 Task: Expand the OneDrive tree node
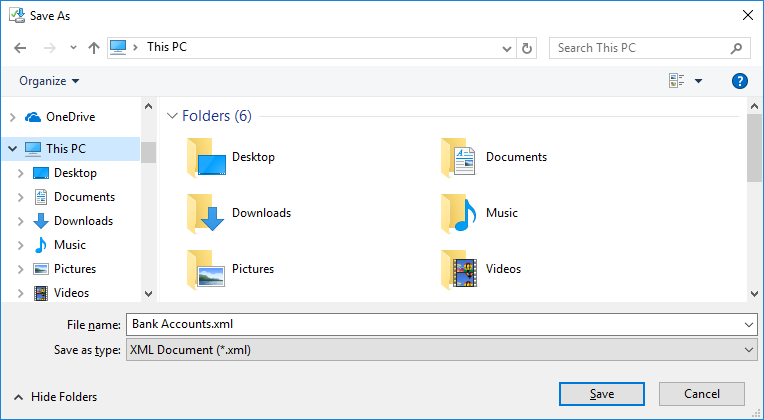pyautogui.click(x=12, y=117)
